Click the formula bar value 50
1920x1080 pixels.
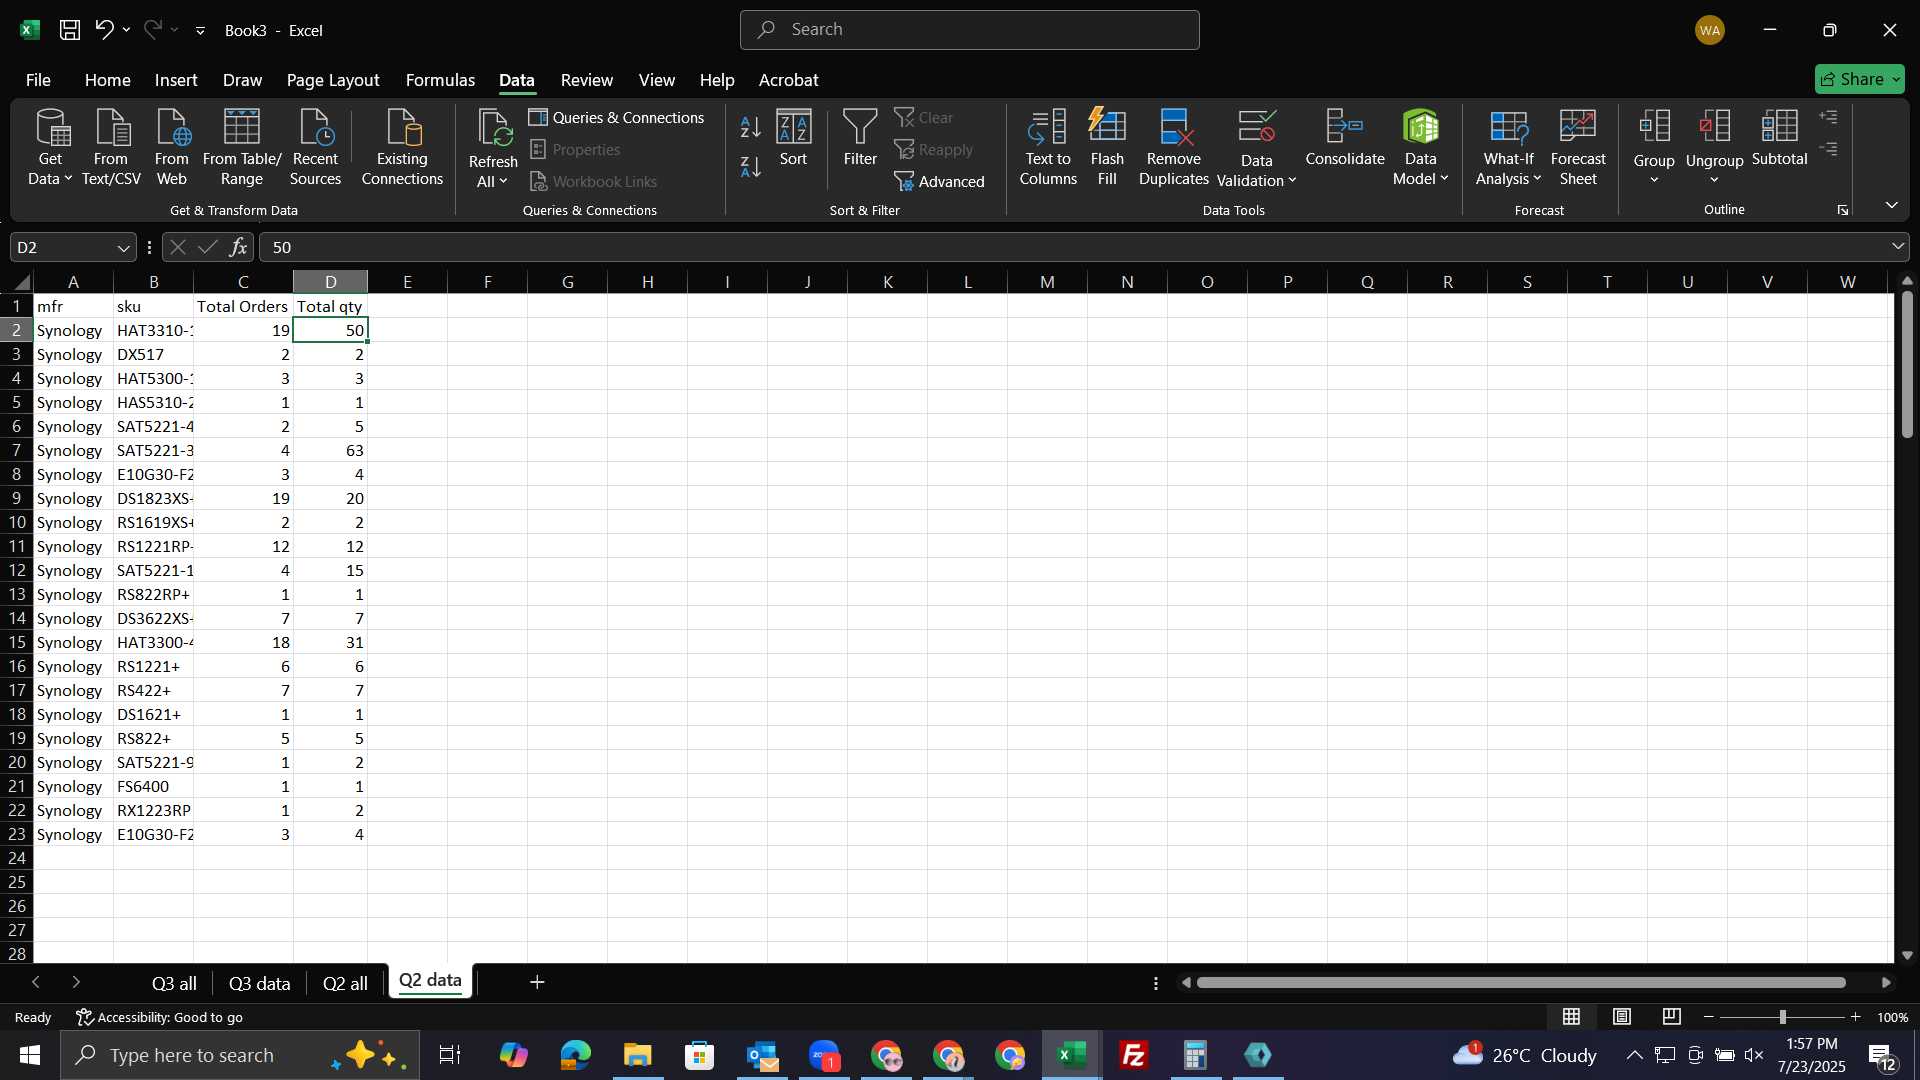[282, 247]
